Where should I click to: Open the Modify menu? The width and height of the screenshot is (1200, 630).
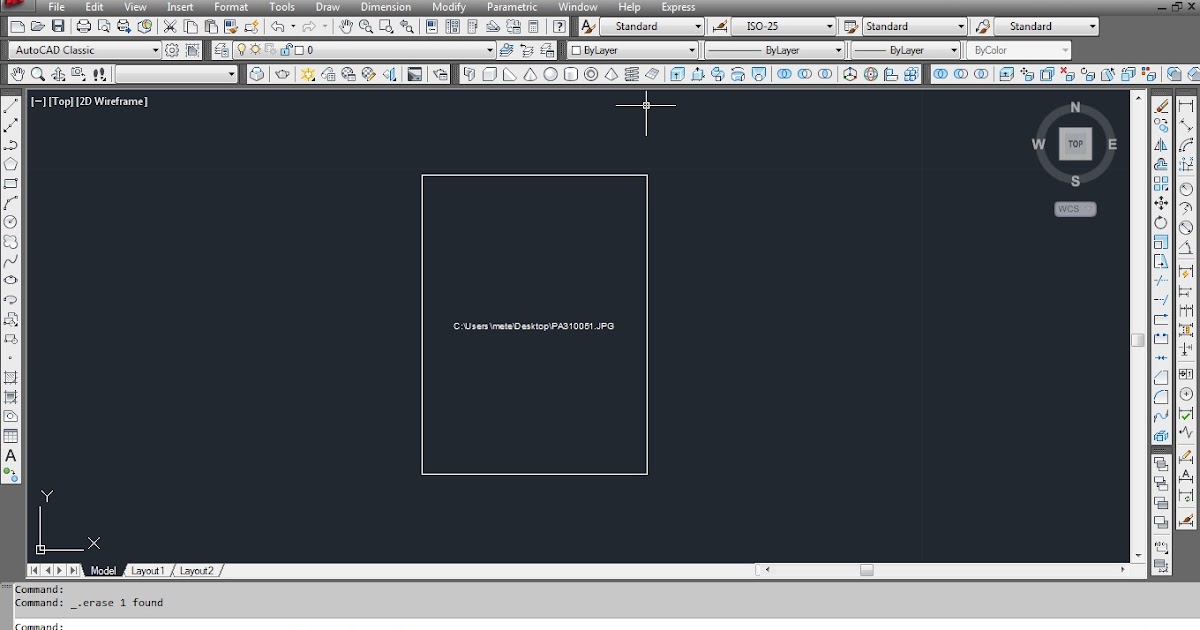449,7
